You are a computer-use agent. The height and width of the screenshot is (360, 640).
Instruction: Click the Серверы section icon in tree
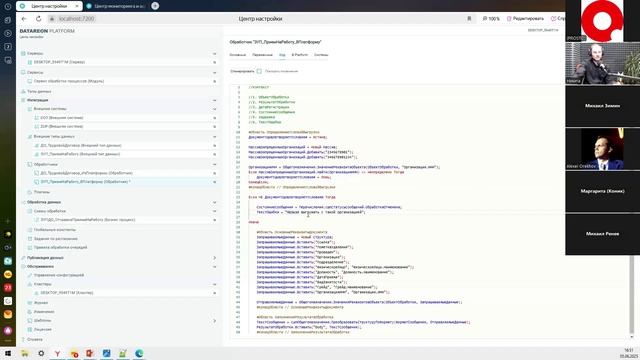23,53
